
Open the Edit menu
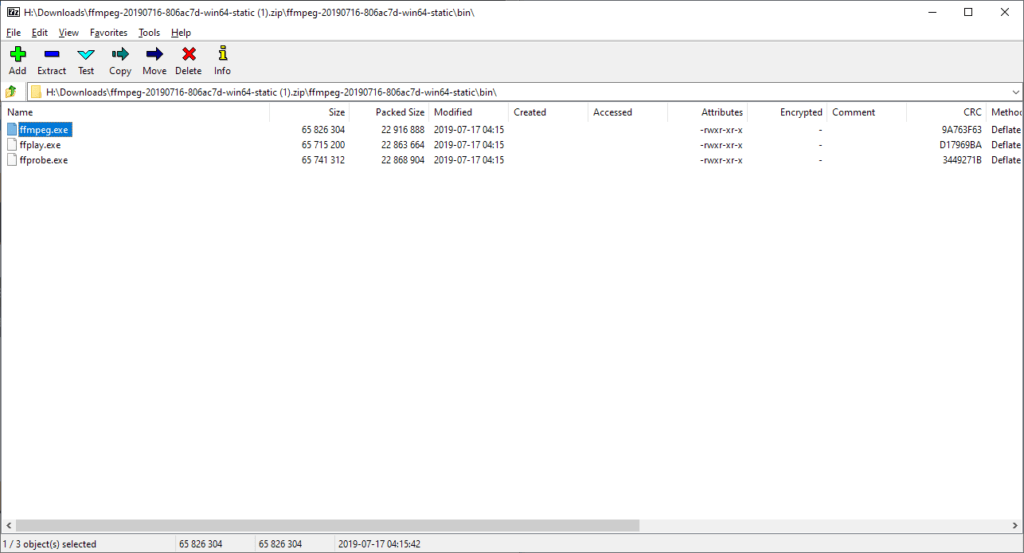(39, 33)
